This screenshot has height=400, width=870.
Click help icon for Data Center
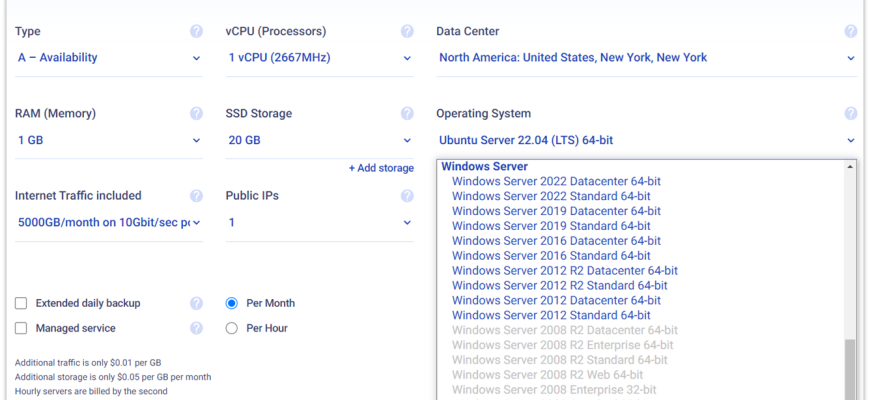[x=850, y=31]
